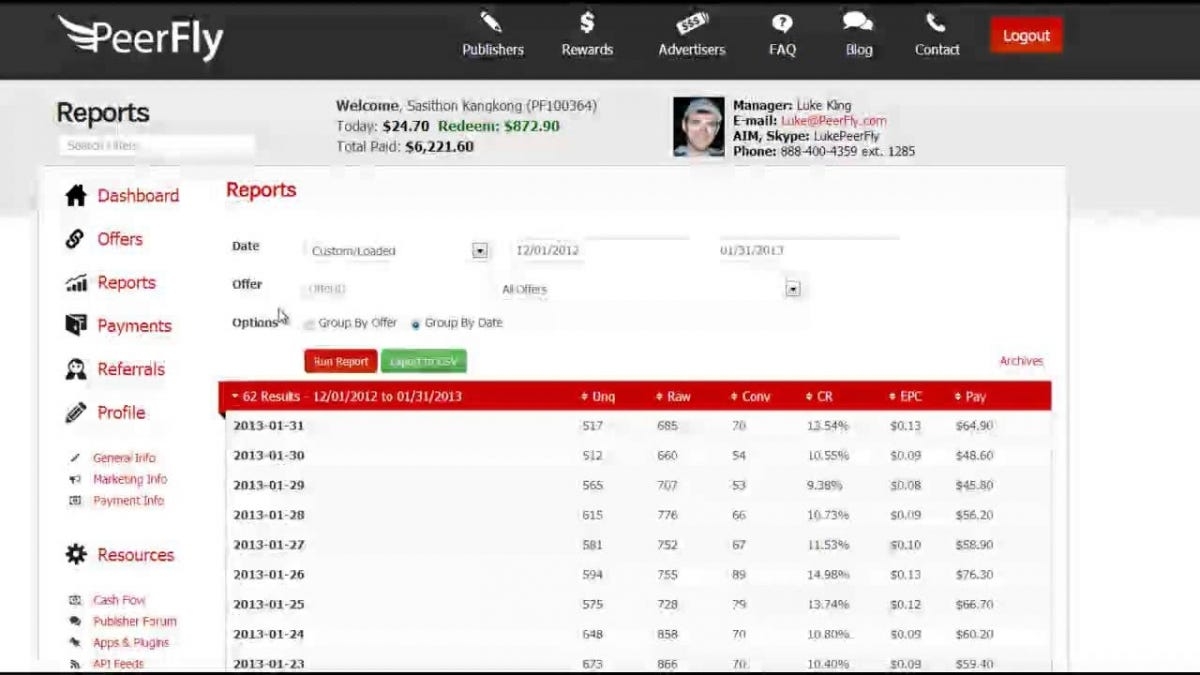Viewport: 1200px width, 675px height.
Task: Open Referrals from the sidebar
Action: click(x=130, y=369)
